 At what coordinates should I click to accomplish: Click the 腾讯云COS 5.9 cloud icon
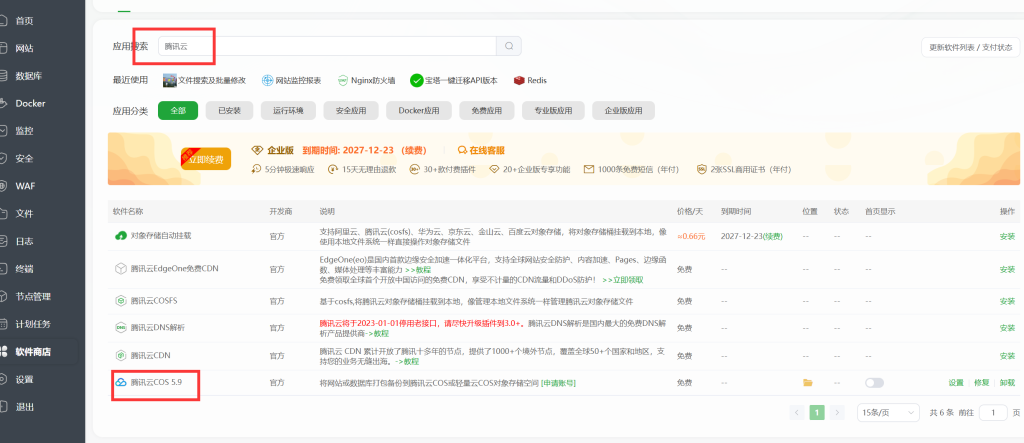pyautogui.click(x=121, y=382)
